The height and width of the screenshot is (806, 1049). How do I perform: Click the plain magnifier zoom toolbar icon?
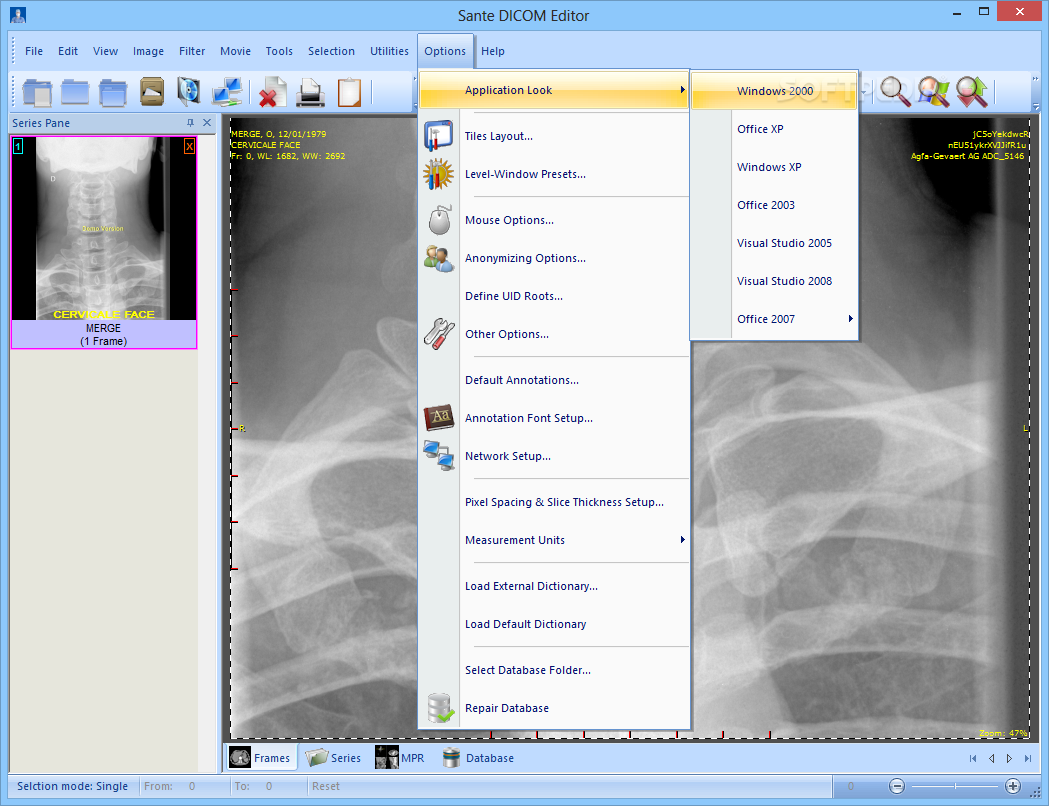tap(895, 92)
